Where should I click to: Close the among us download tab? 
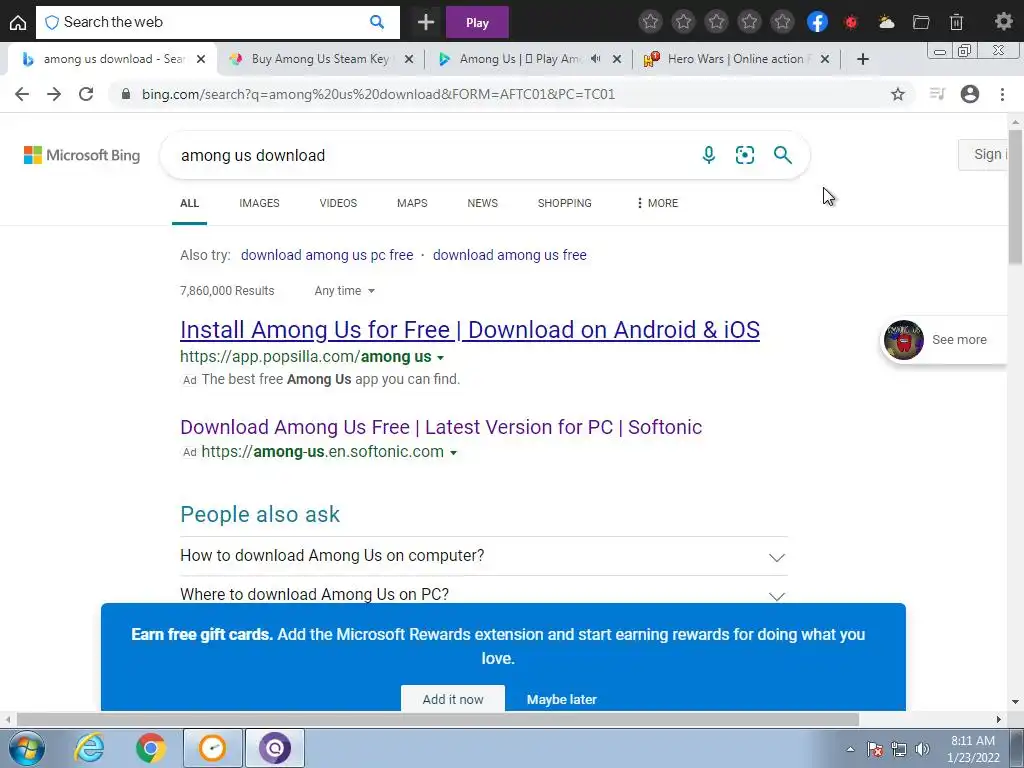201,59
